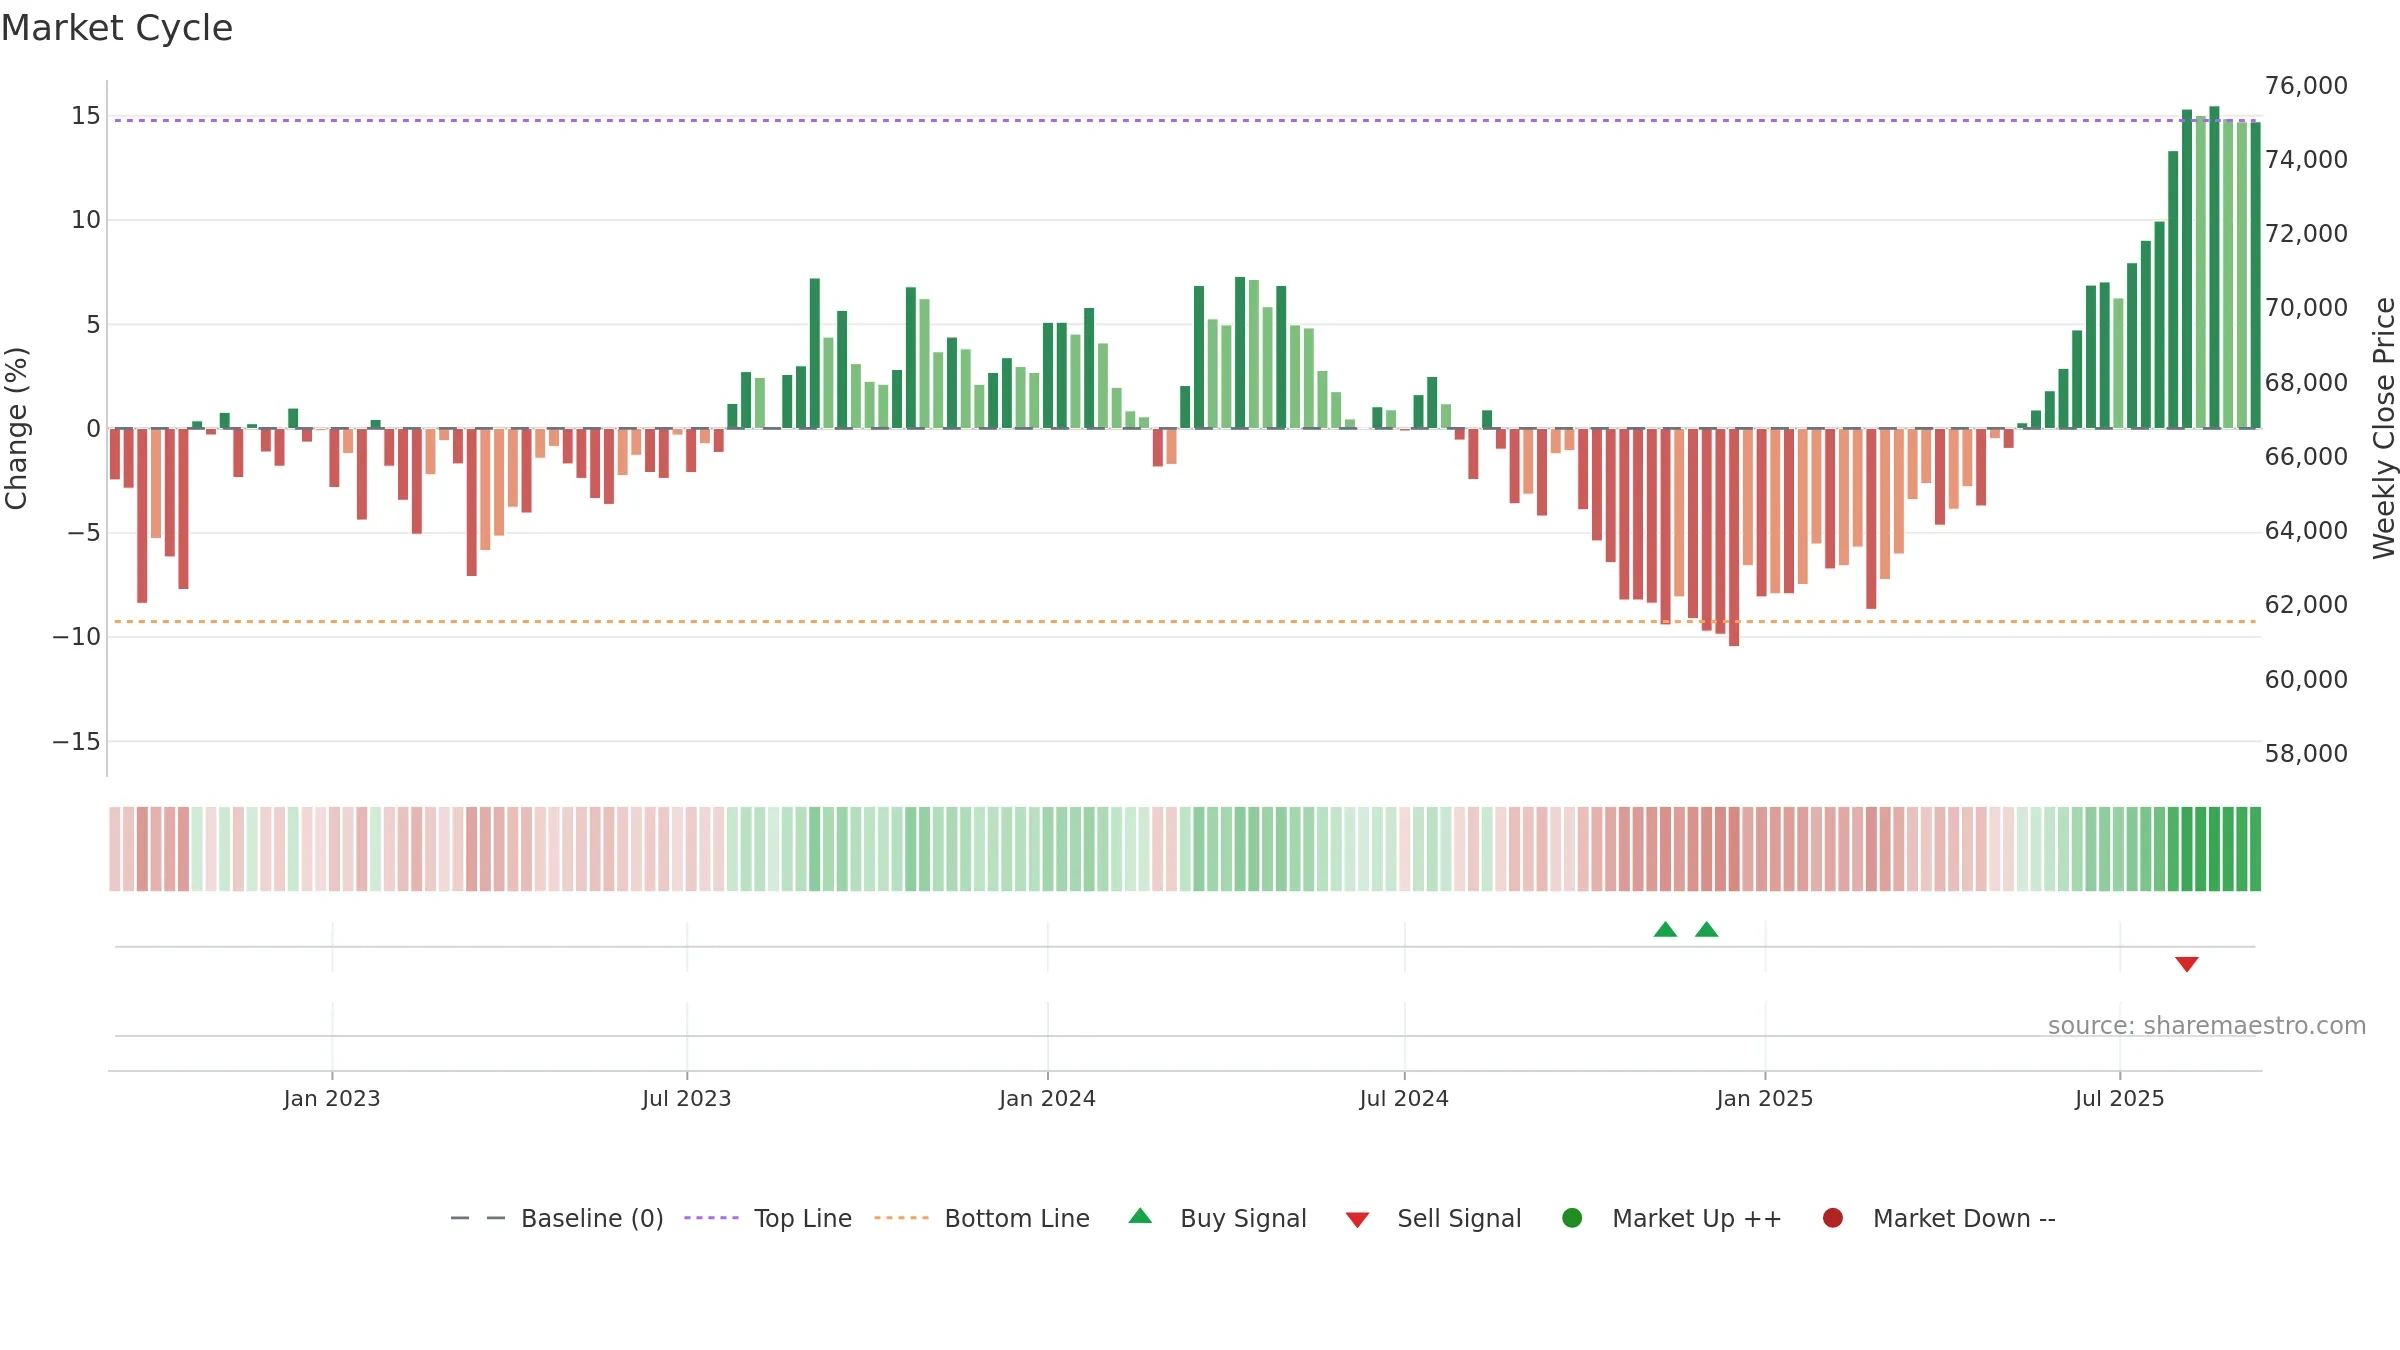Toggle the Market Up ++ legend entry
Image resolution: width=2400 pixels, height=1350 pixels.
pos(1672,1218)
